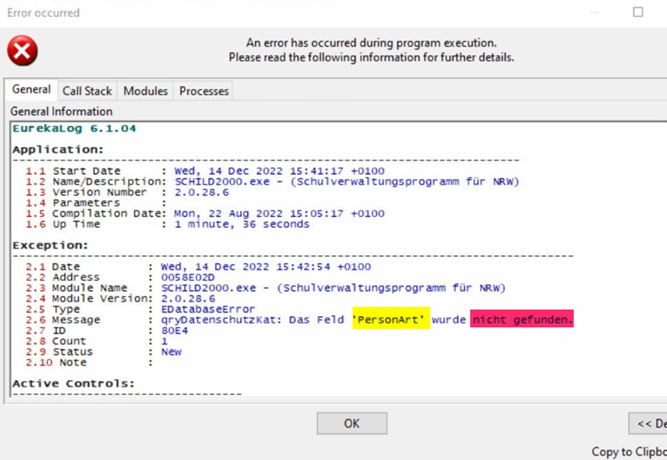The image size is (667, 460).
Task: Select the EDatabaseError exception type
Action: point(214,309)
